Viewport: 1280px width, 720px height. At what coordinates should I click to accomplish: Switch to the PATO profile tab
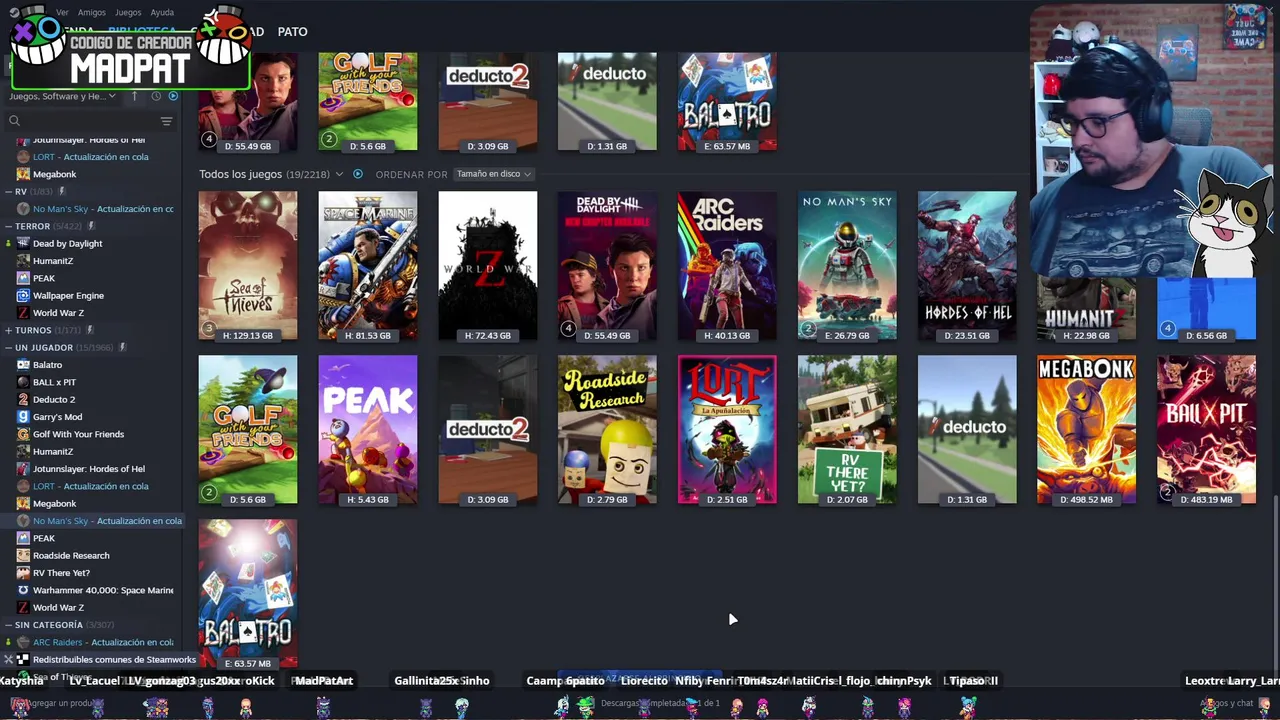(x=292, y=32)
